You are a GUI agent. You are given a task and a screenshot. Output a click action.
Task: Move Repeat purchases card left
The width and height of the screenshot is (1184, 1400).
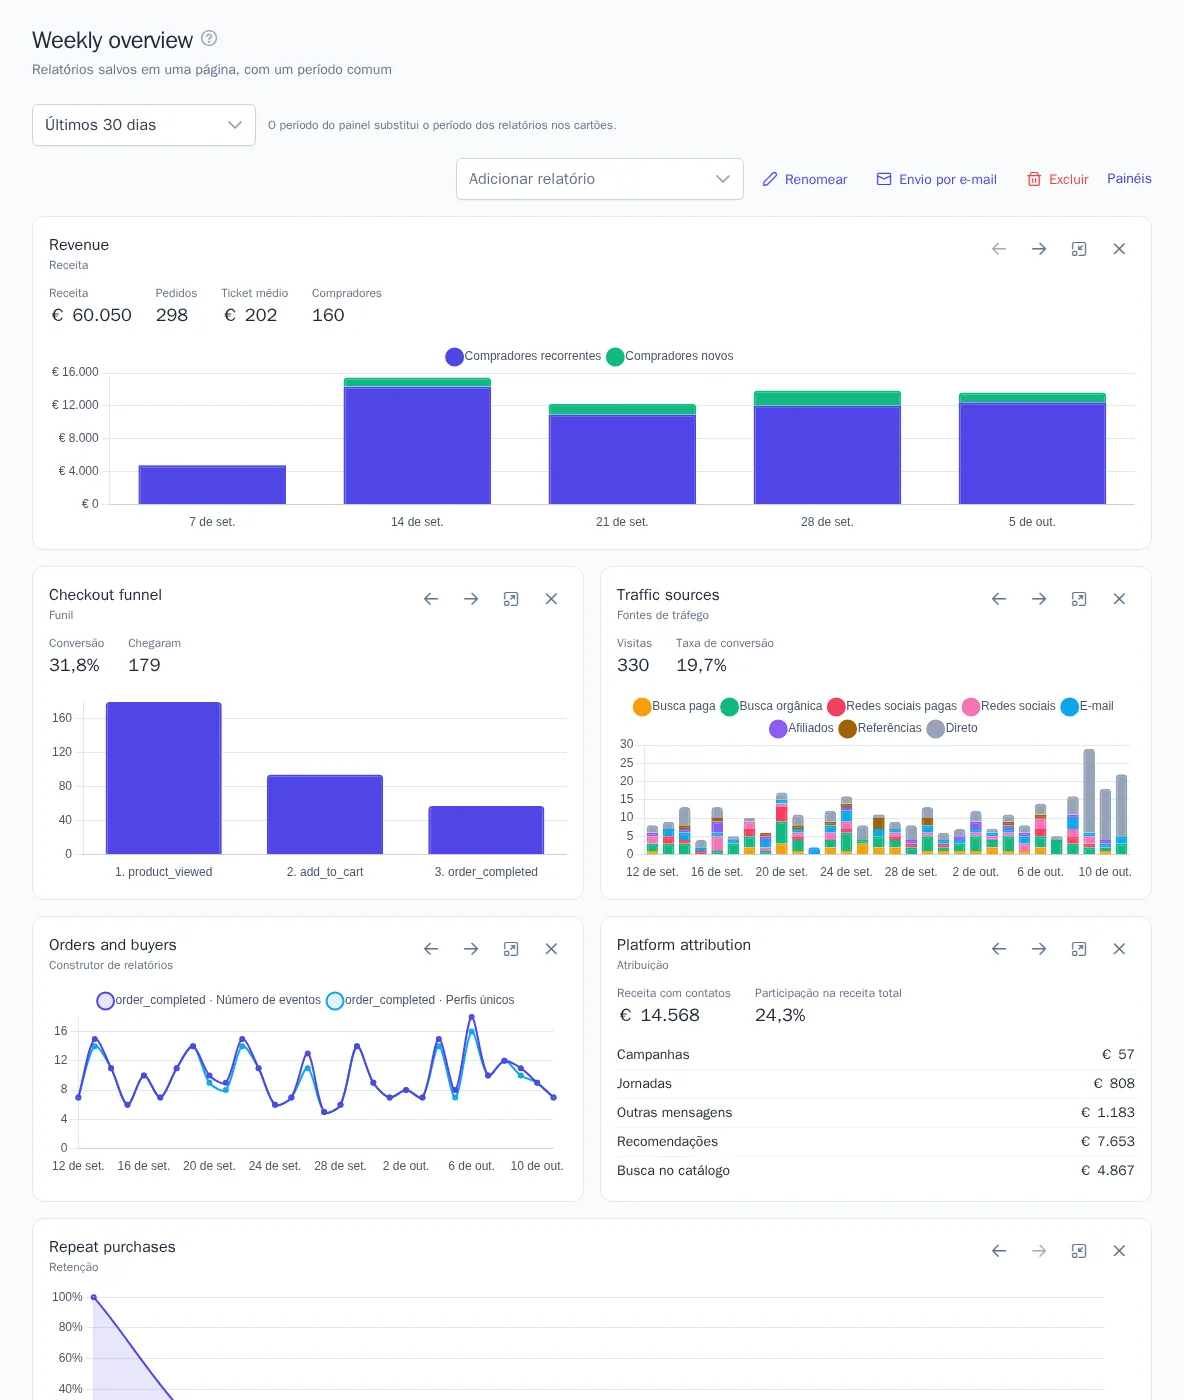click(x=999, y=1251)
